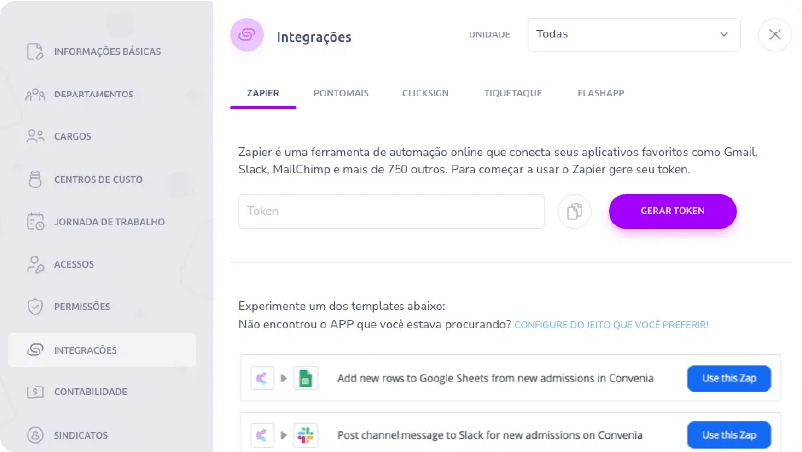This screenshot has width=802, height=452.
Task: Click the Permissões shield icon
Action: [x=35, y=307]
